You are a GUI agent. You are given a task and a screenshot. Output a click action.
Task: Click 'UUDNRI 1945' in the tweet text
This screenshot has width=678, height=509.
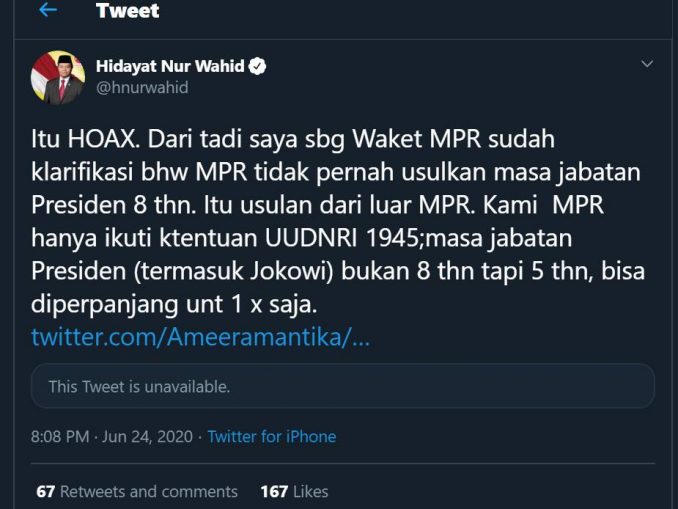(342, 238)
